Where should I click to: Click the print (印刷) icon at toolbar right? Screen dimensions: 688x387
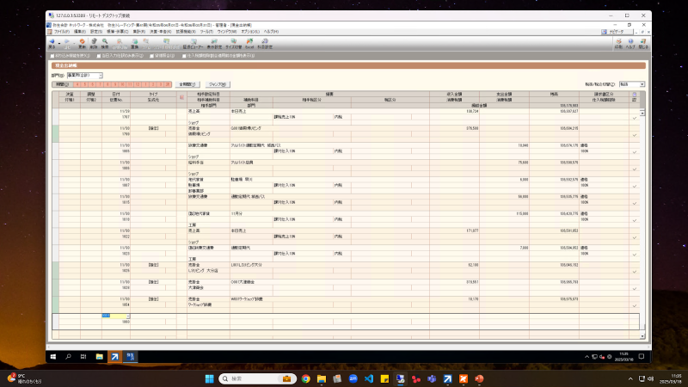point(619,43)
